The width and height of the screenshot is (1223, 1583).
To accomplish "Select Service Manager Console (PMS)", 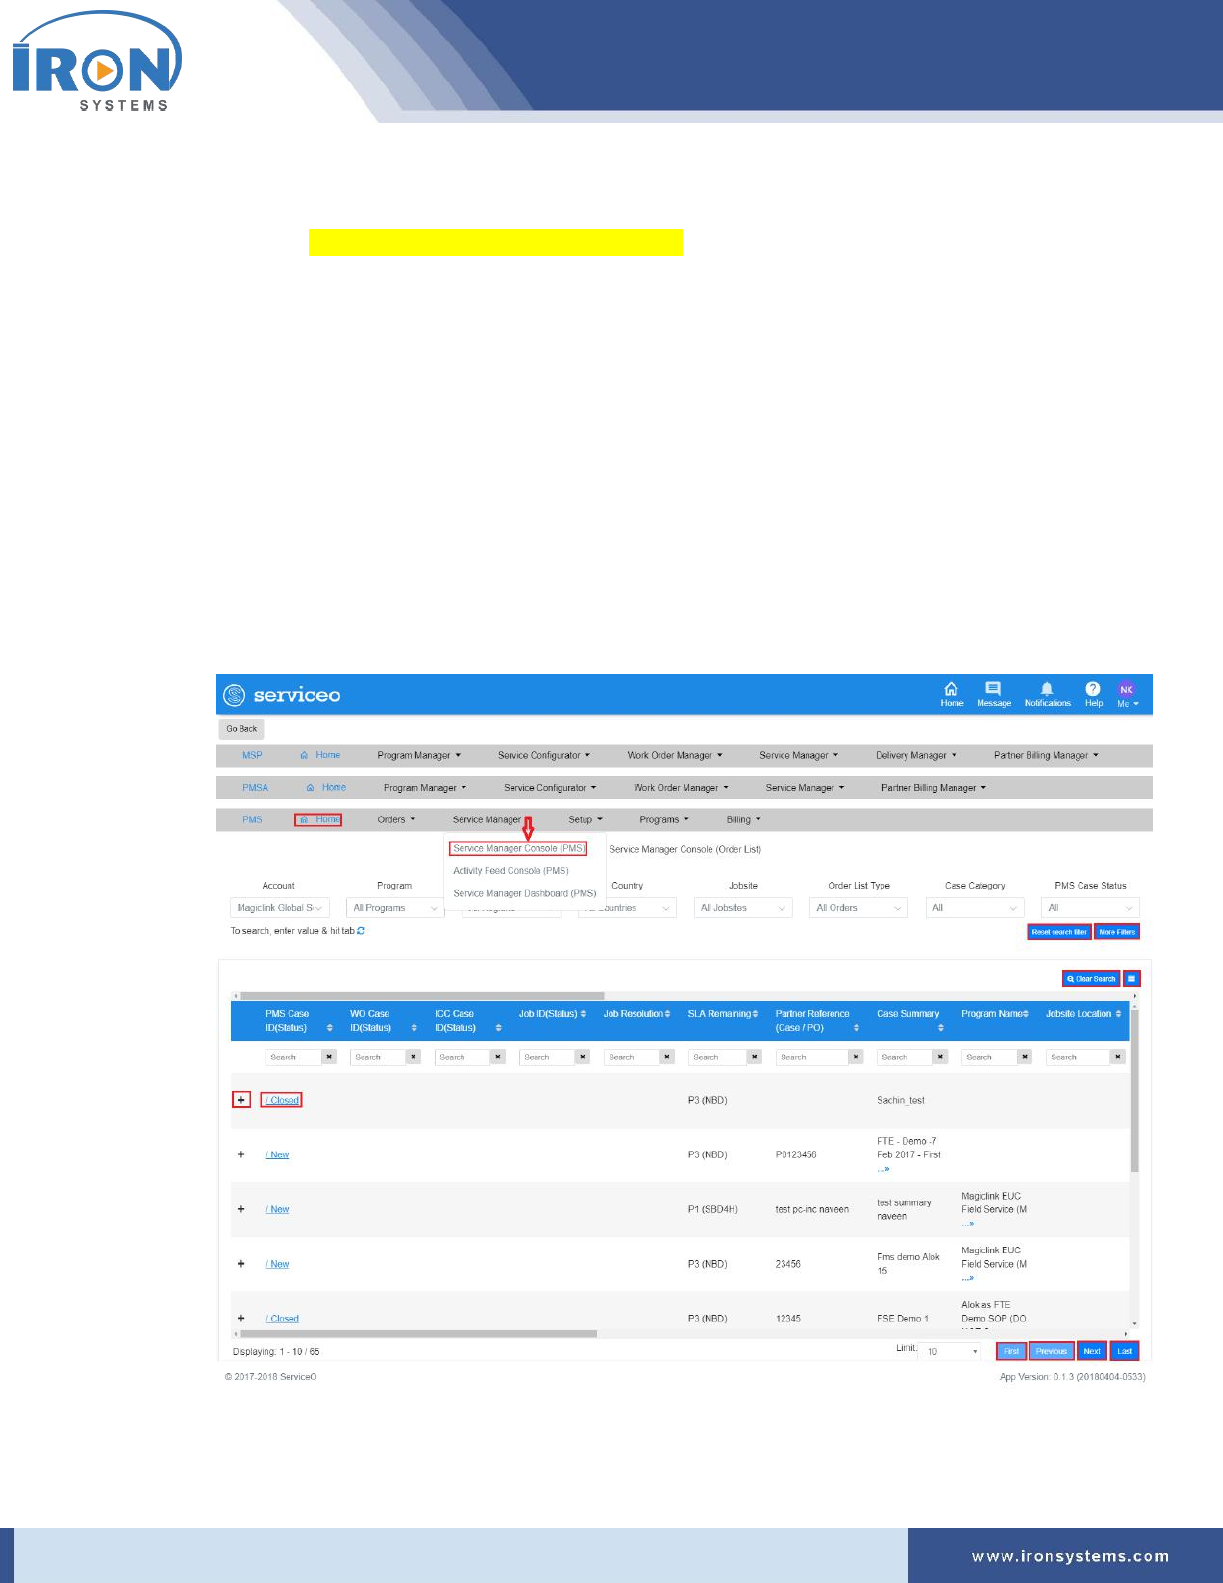I will [x=518, y=848].
